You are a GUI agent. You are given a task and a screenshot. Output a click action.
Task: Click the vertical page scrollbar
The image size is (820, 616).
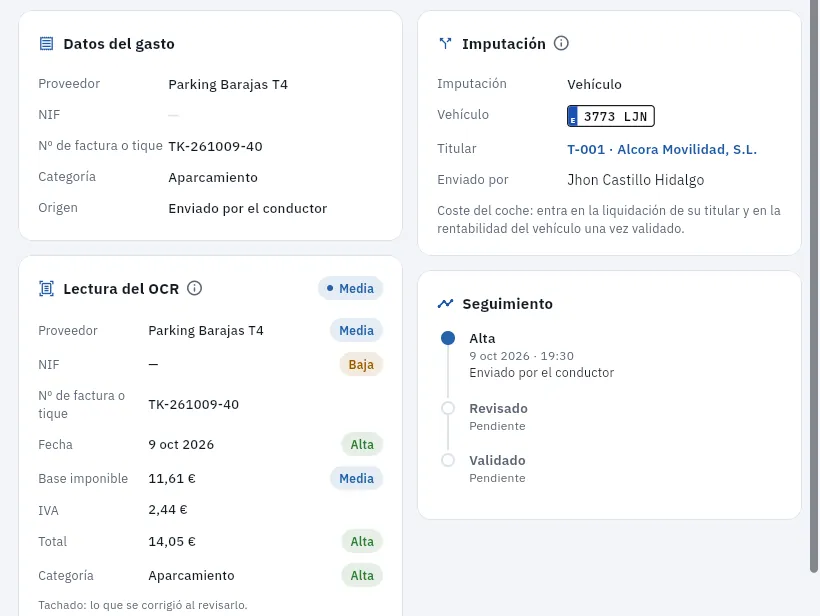tap(814, 287)
